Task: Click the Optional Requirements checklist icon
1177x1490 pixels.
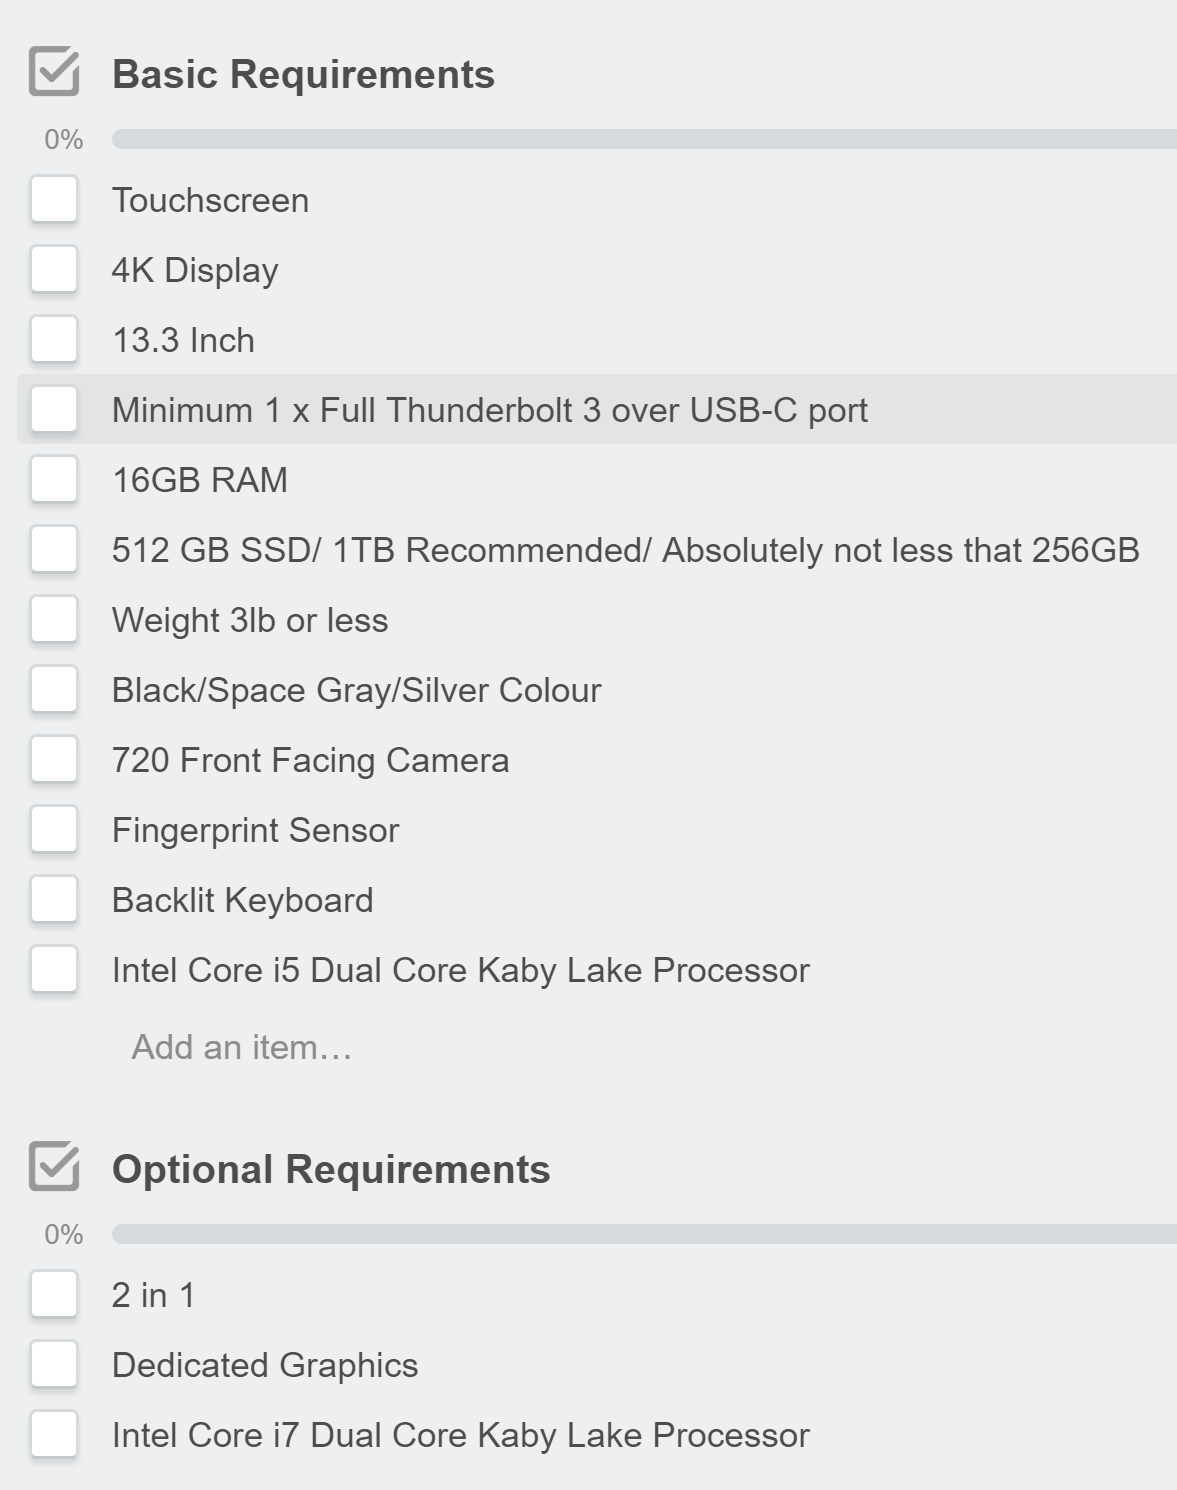Action: [x=55, y=1167]
